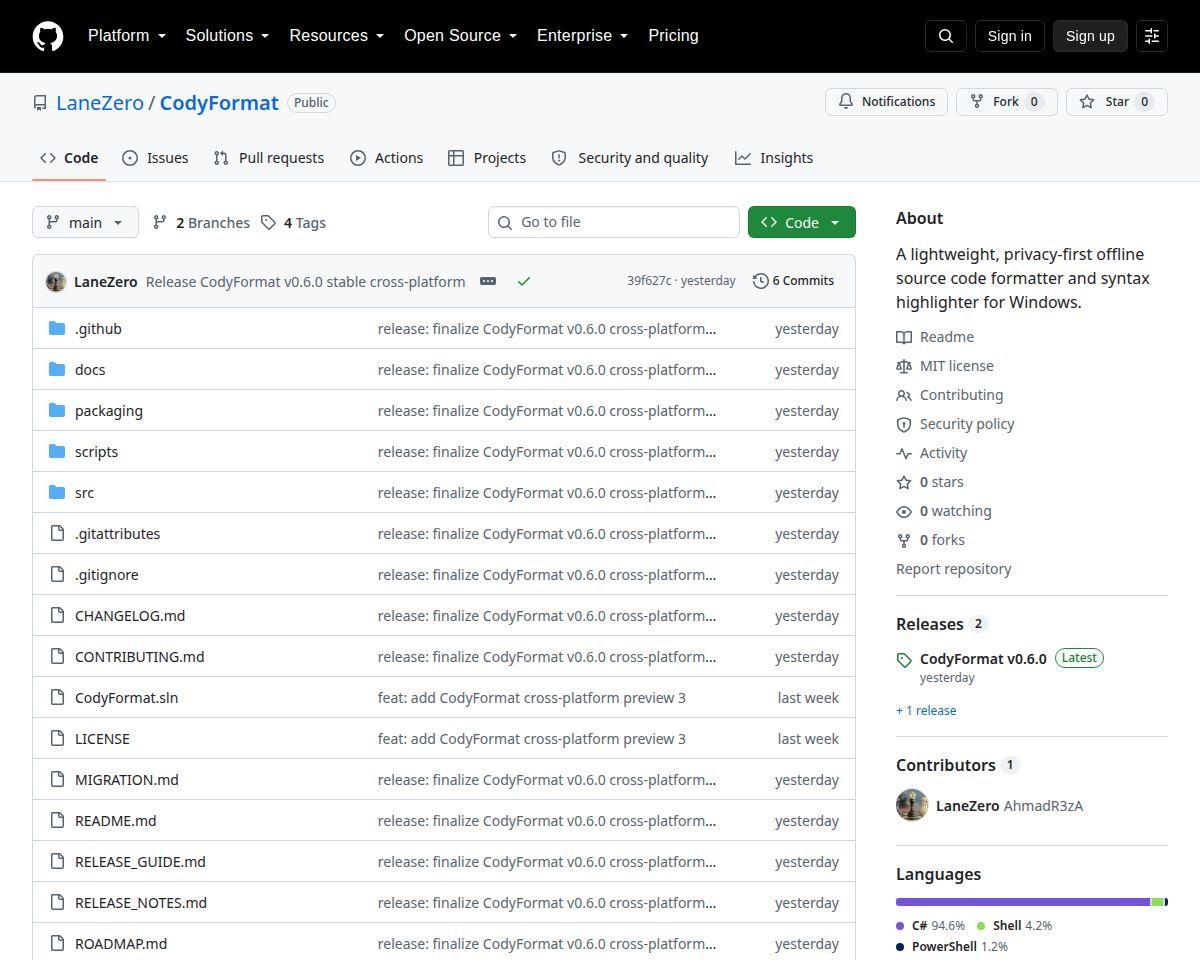This screenshot has height=960, width=1200.
Task: Open the search magnifier button
Action: (946, 36)
